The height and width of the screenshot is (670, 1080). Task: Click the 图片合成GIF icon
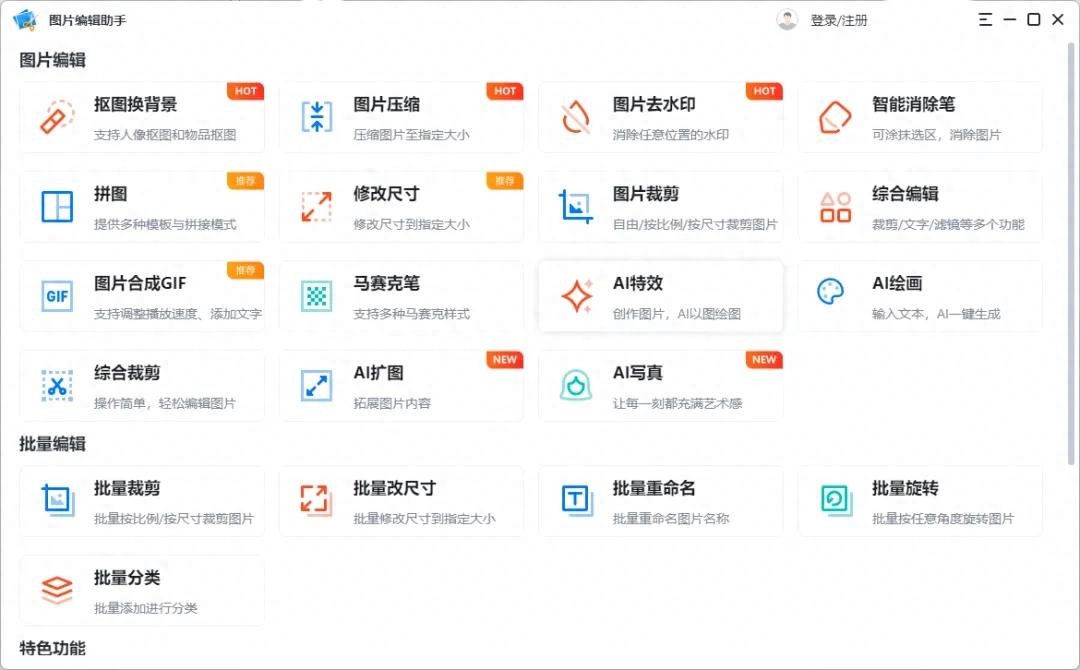(x=57, y=296)
